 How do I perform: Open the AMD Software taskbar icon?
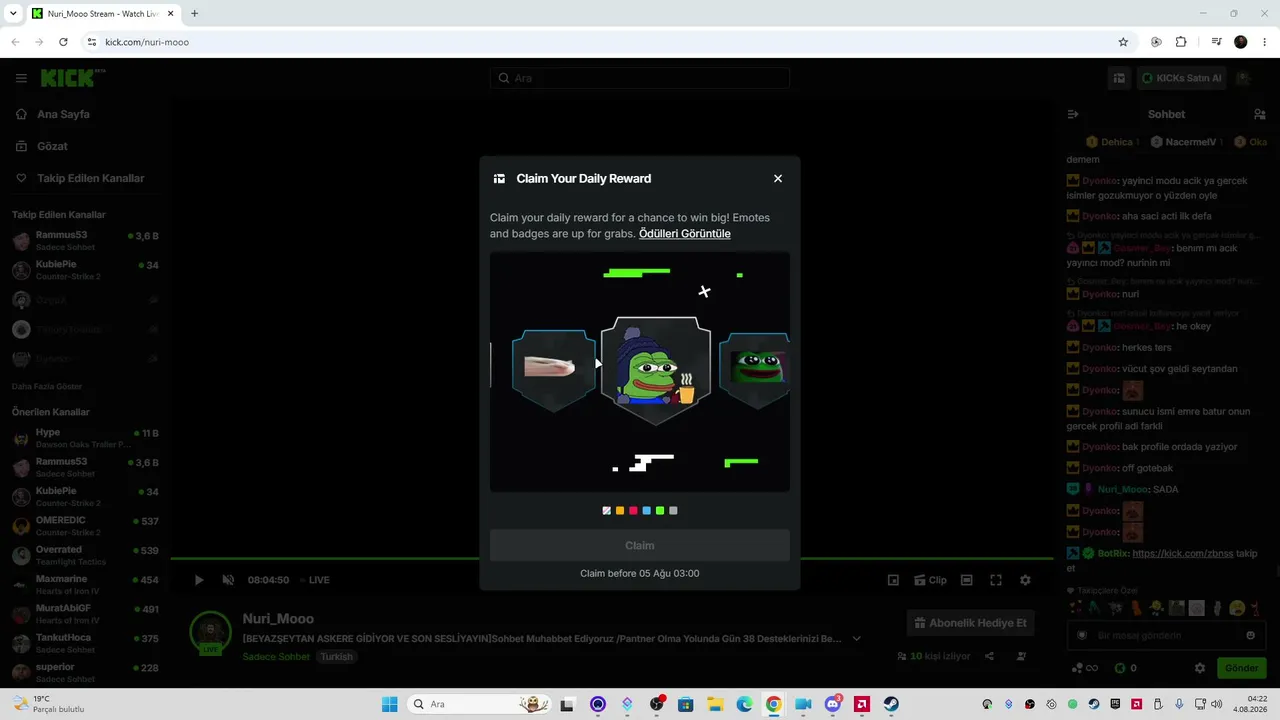pos(861,704)
